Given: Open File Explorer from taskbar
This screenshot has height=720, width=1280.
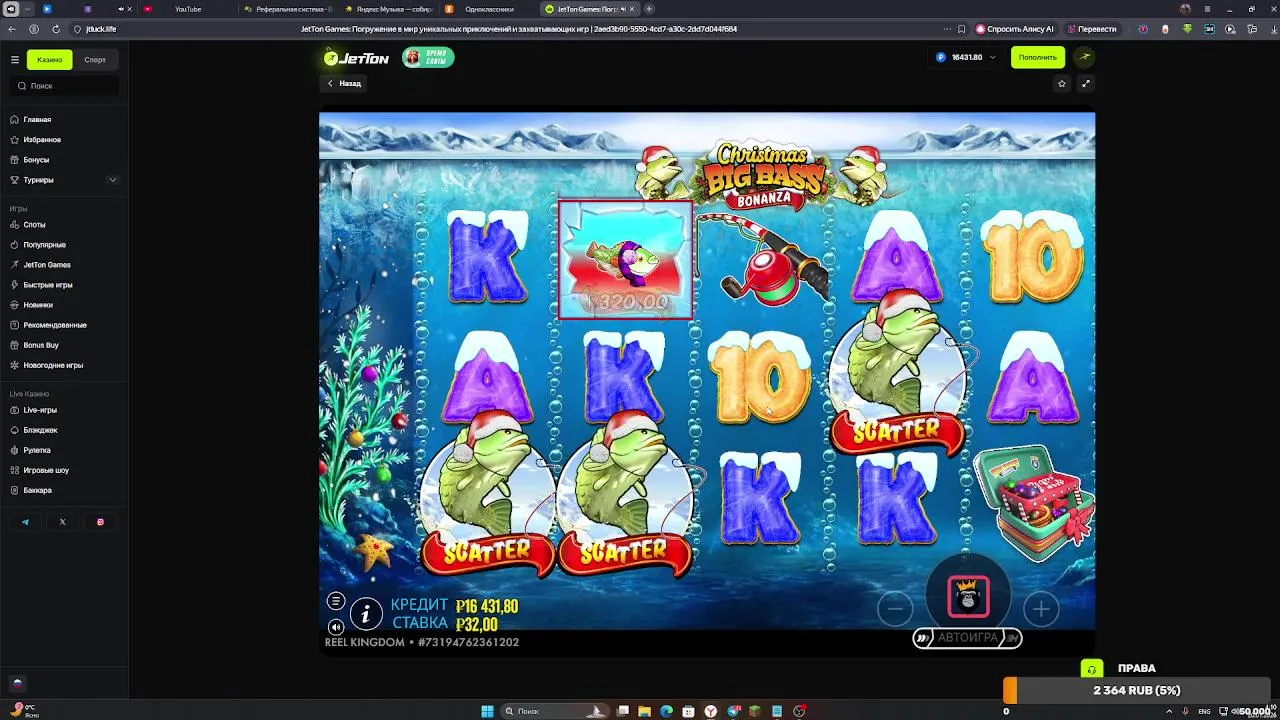Looking at the screenshot, I should tap(645, 711).
